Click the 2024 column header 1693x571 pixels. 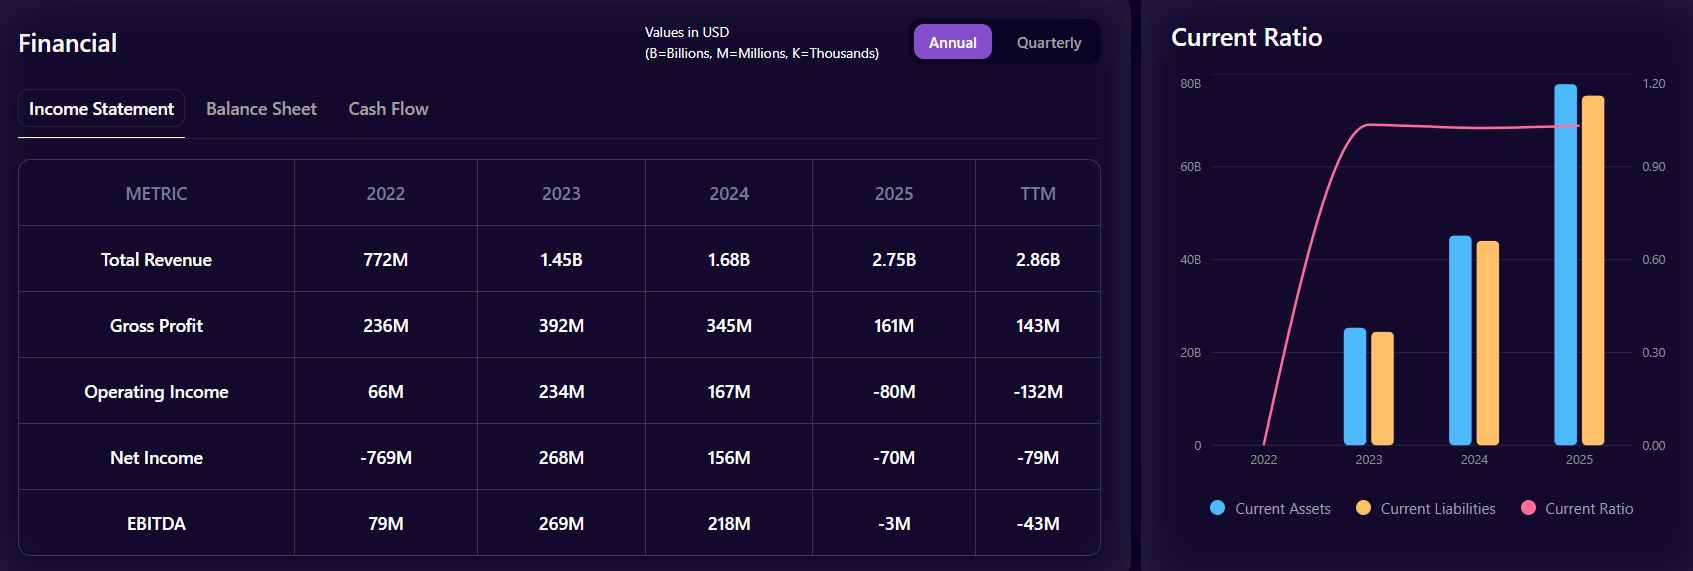[729, 194]
